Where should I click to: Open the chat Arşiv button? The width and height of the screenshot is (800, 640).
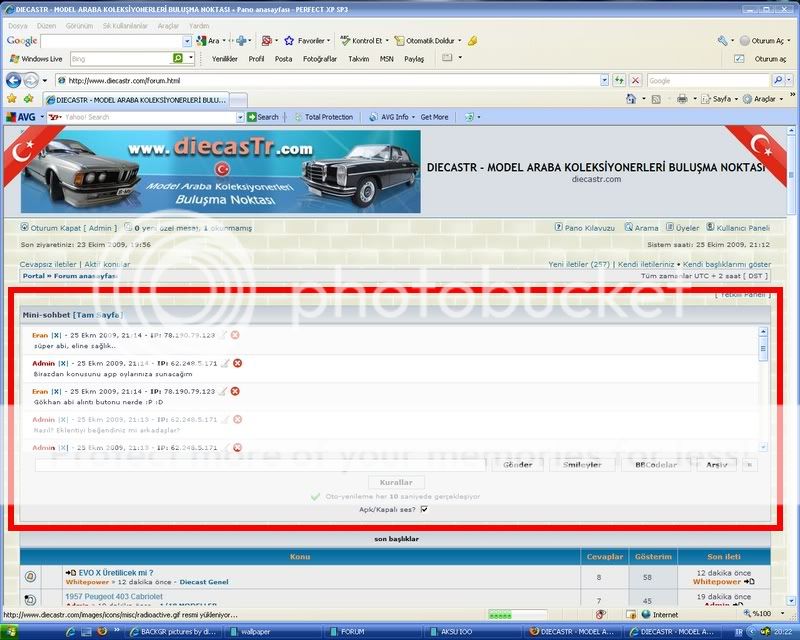point(716,464)
